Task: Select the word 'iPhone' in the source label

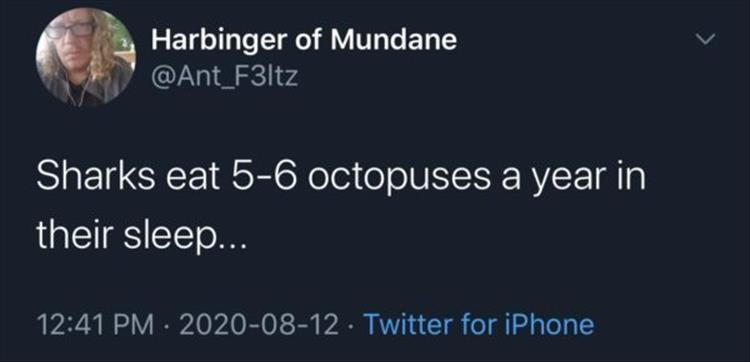Action: pos(550,324)
